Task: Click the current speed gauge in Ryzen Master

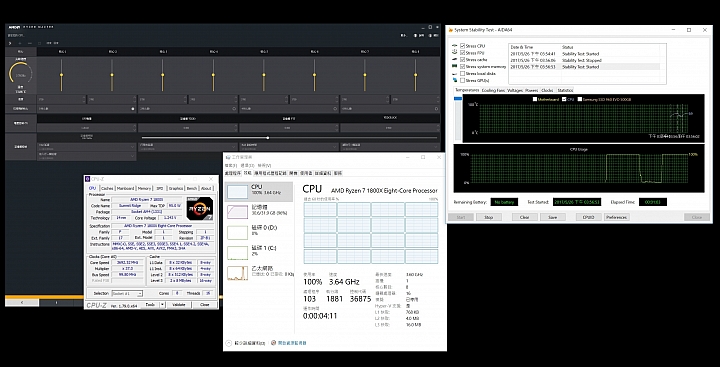Action: 21,74
